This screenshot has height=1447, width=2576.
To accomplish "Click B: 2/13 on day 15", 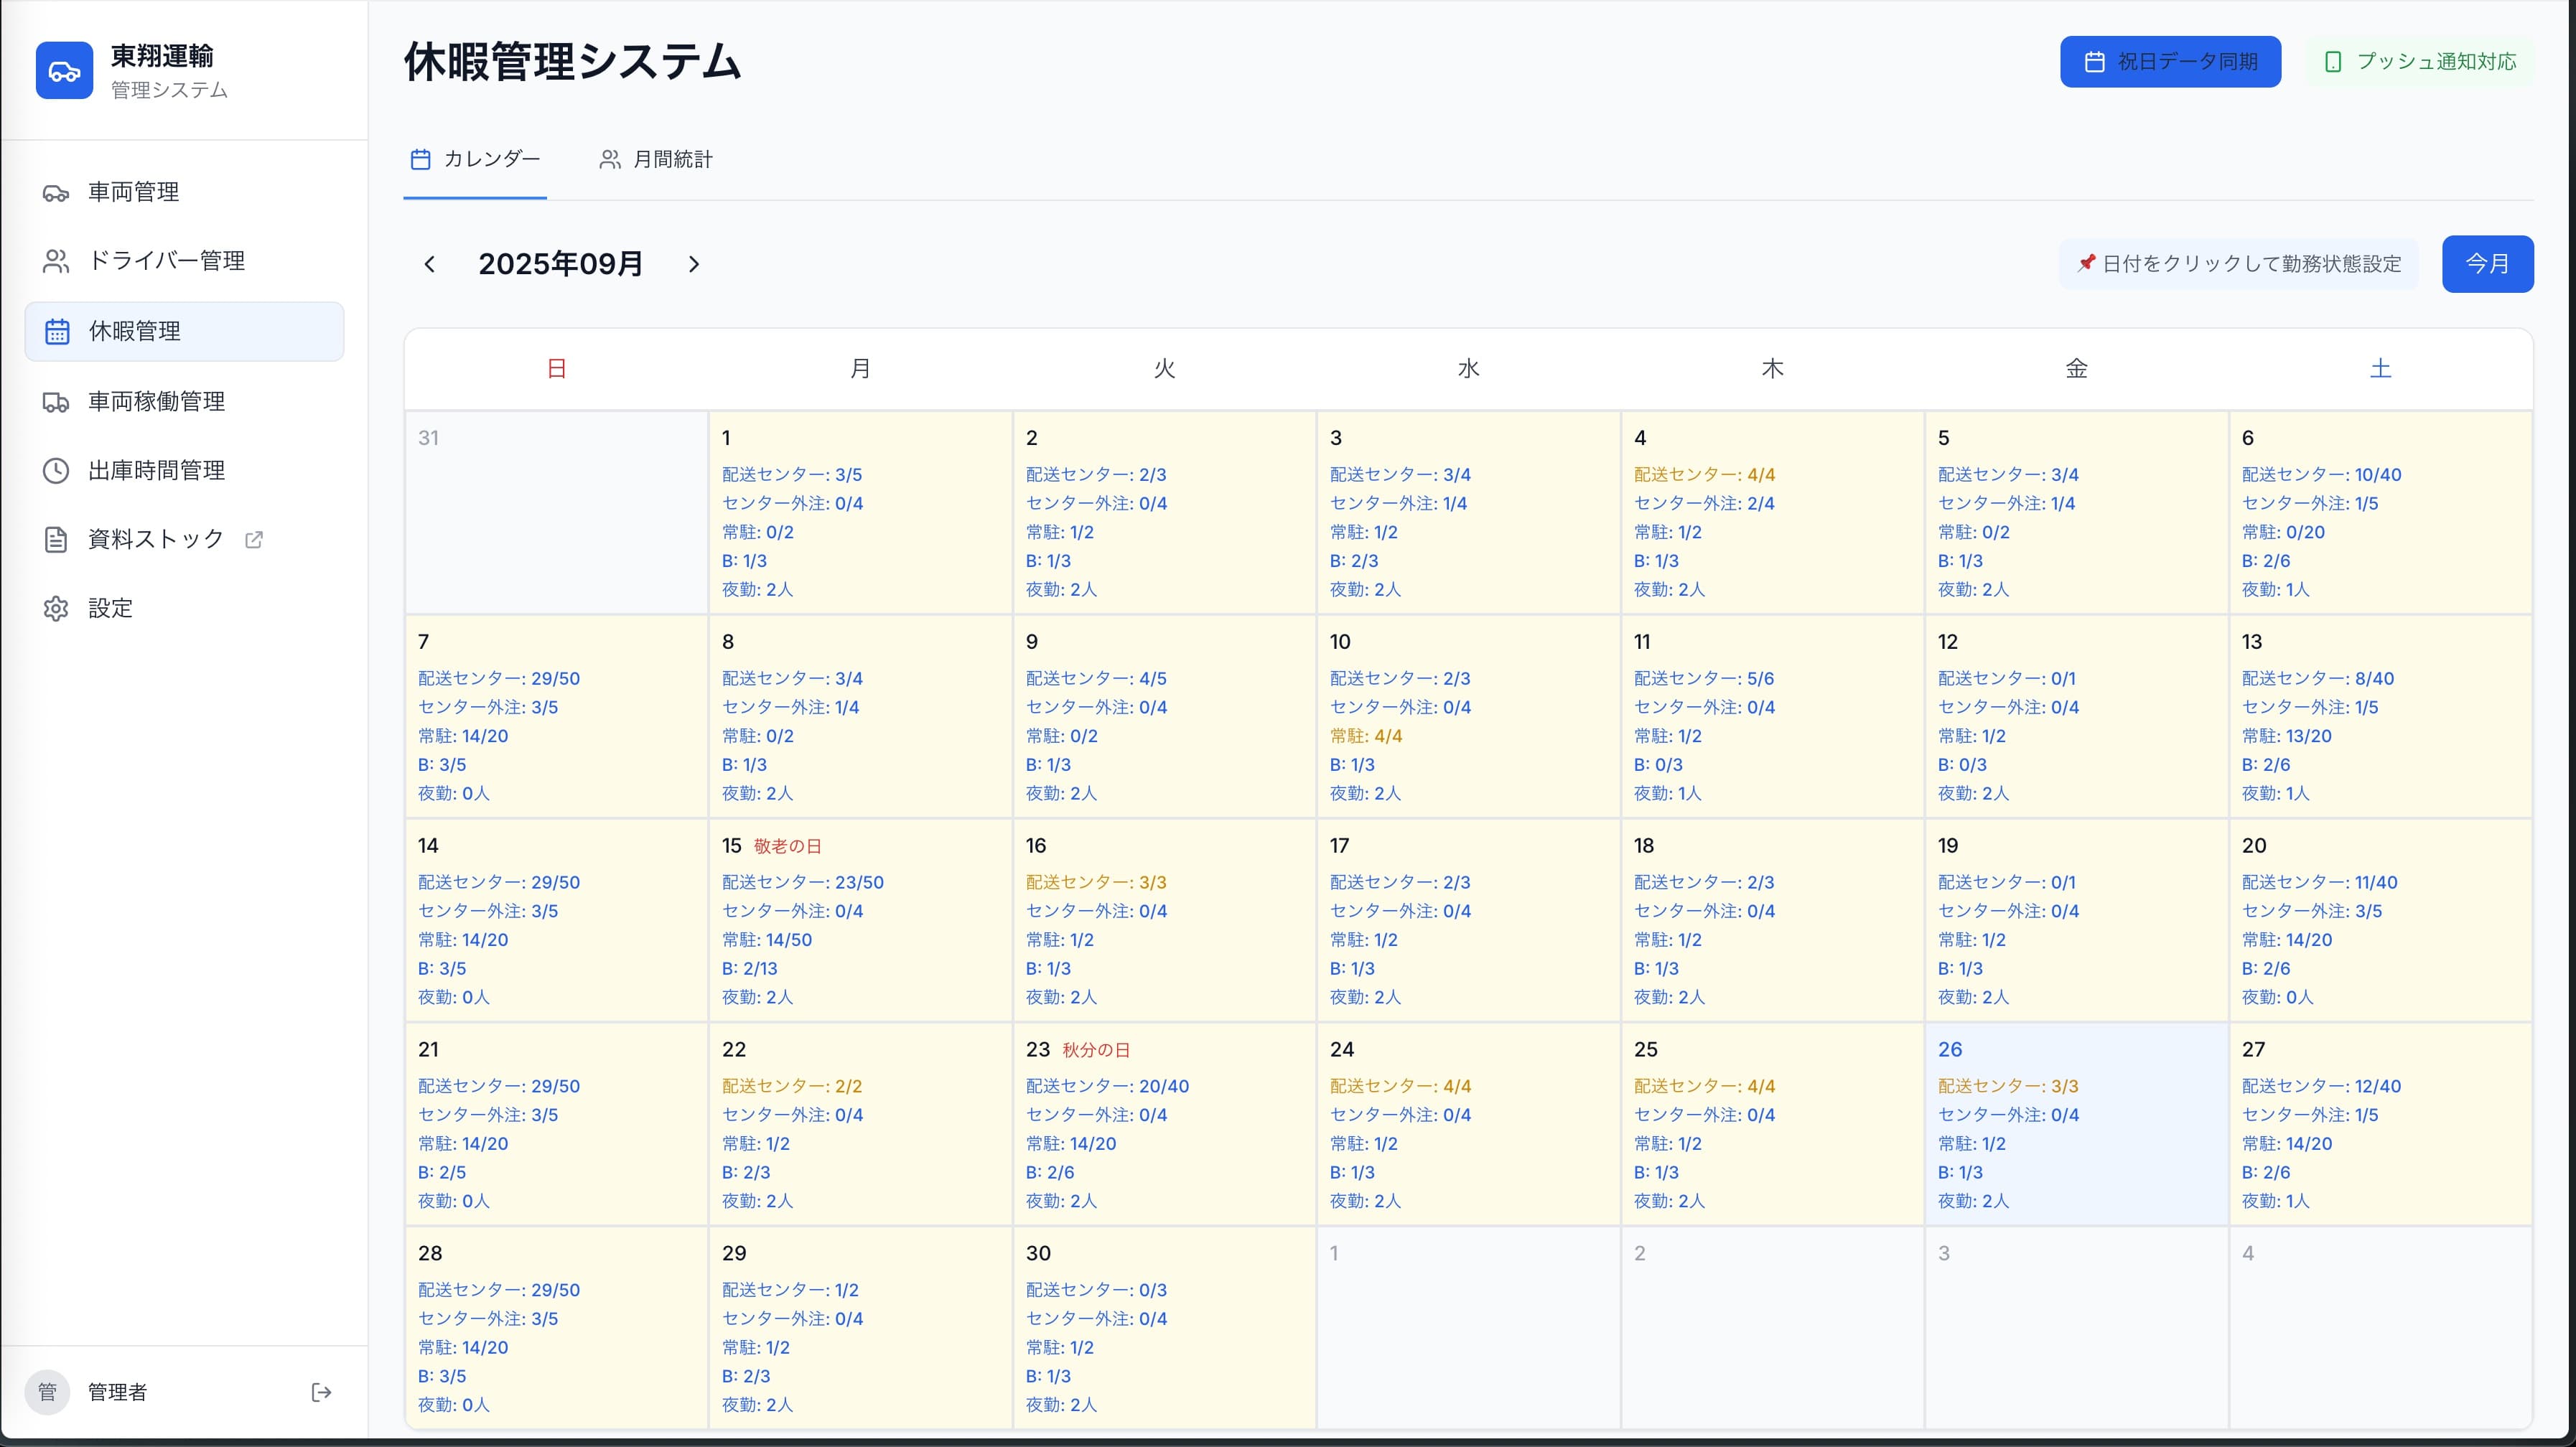I will [x=749, y=969].
